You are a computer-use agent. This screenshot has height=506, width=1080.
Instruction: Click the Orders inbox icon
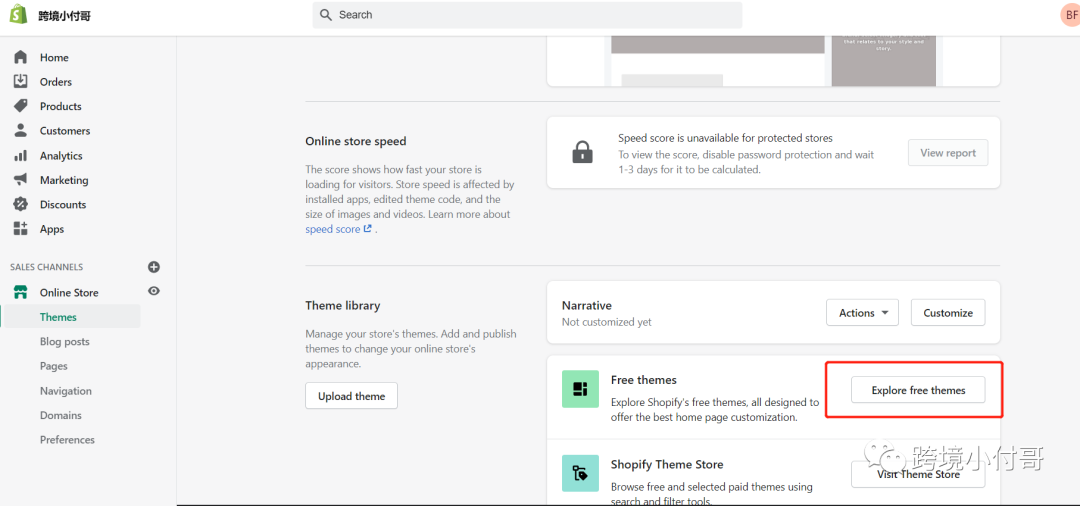(x=21, y=81)
